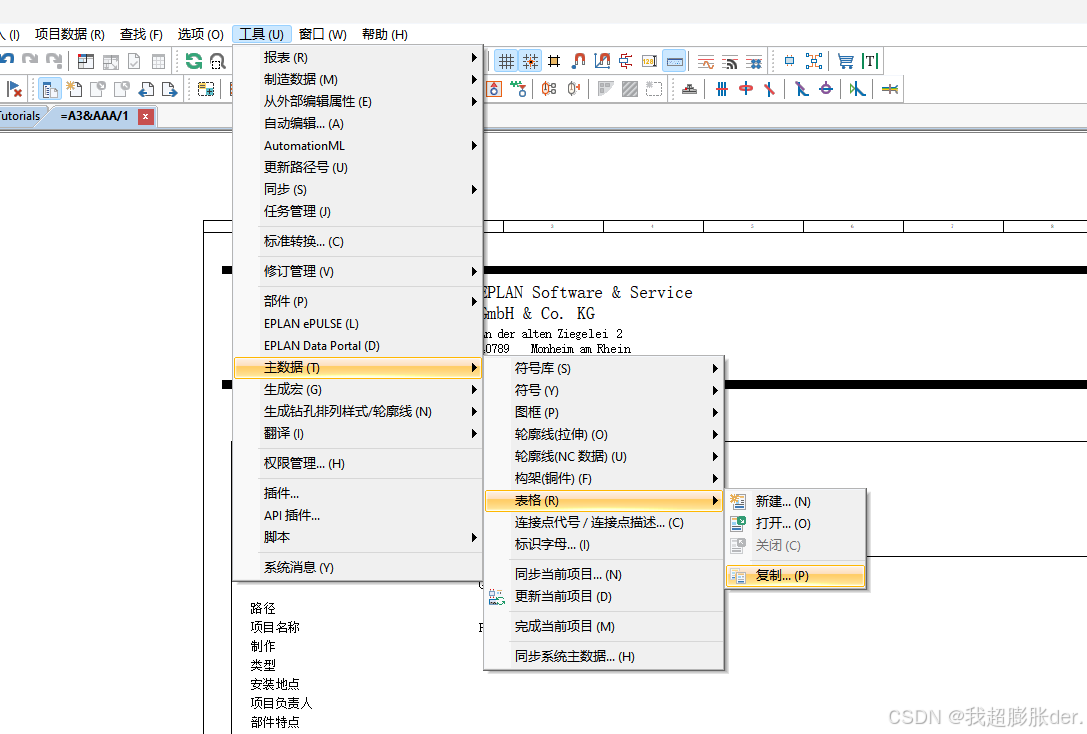The image size is (1087, 734).
Task: Toggle snap to grid icon
Action: (x=530, y=61)
